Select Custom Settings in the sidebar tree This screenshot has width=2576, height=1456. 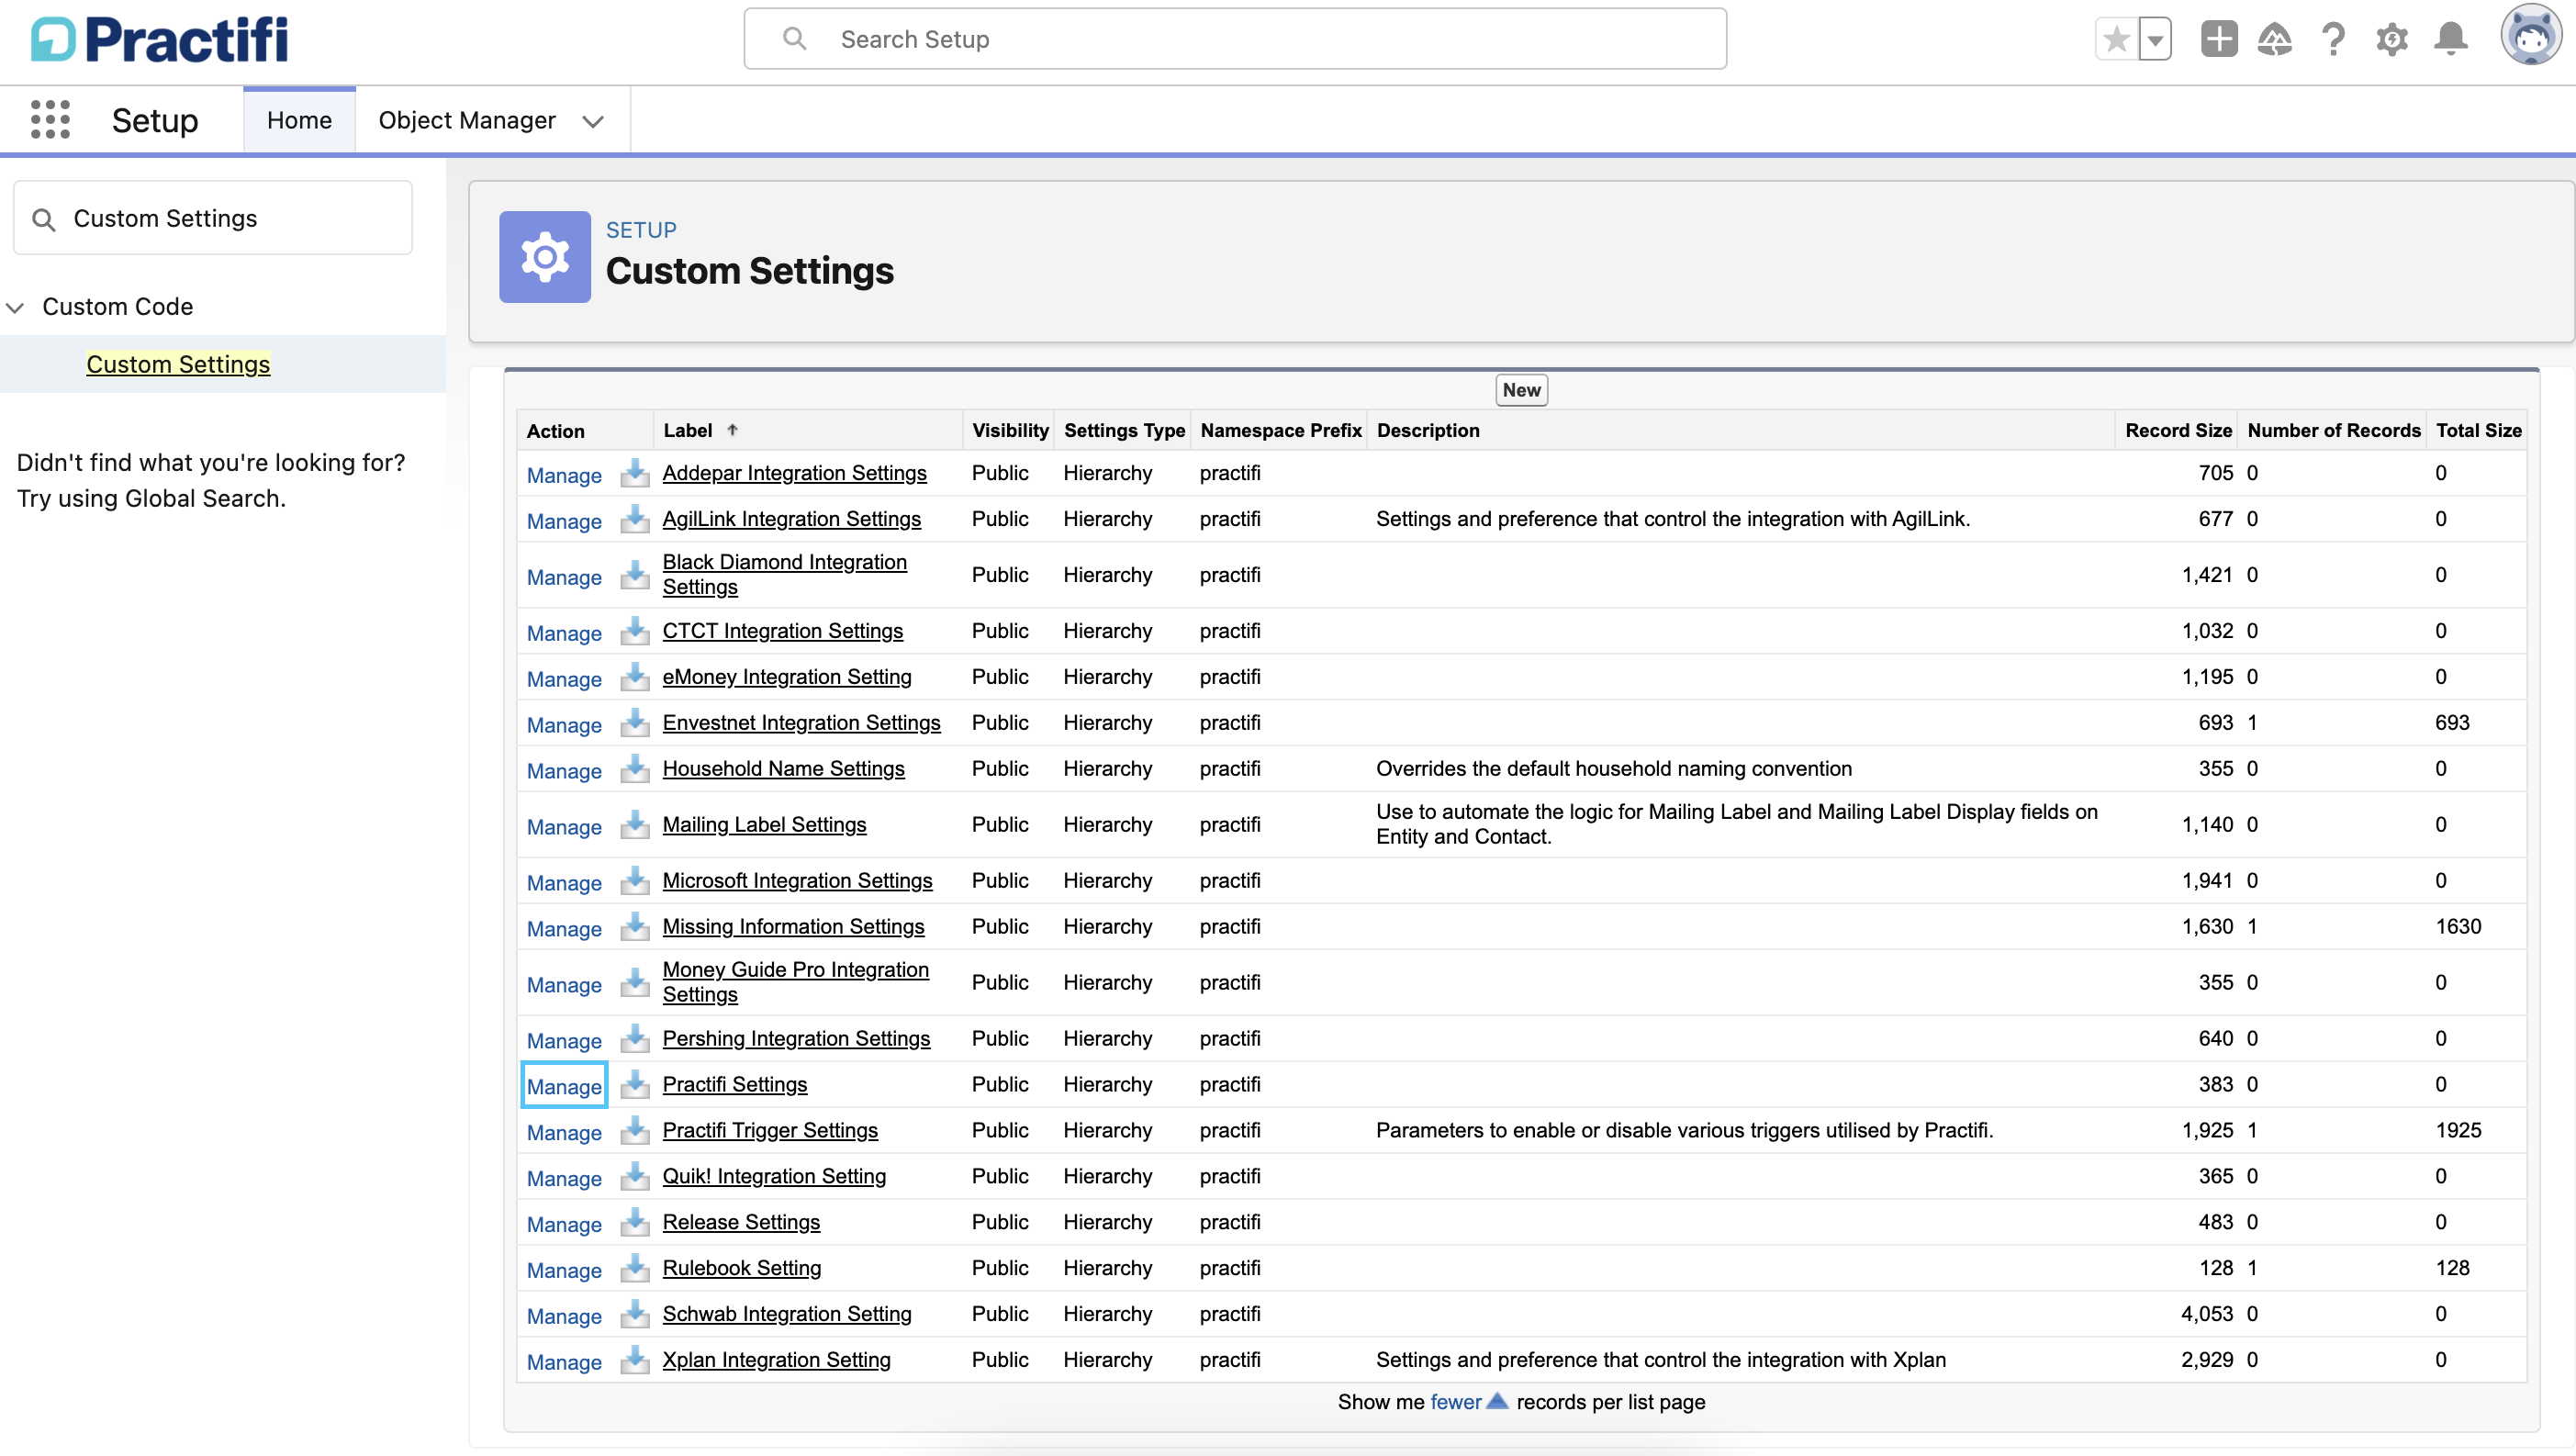[178, 364]
